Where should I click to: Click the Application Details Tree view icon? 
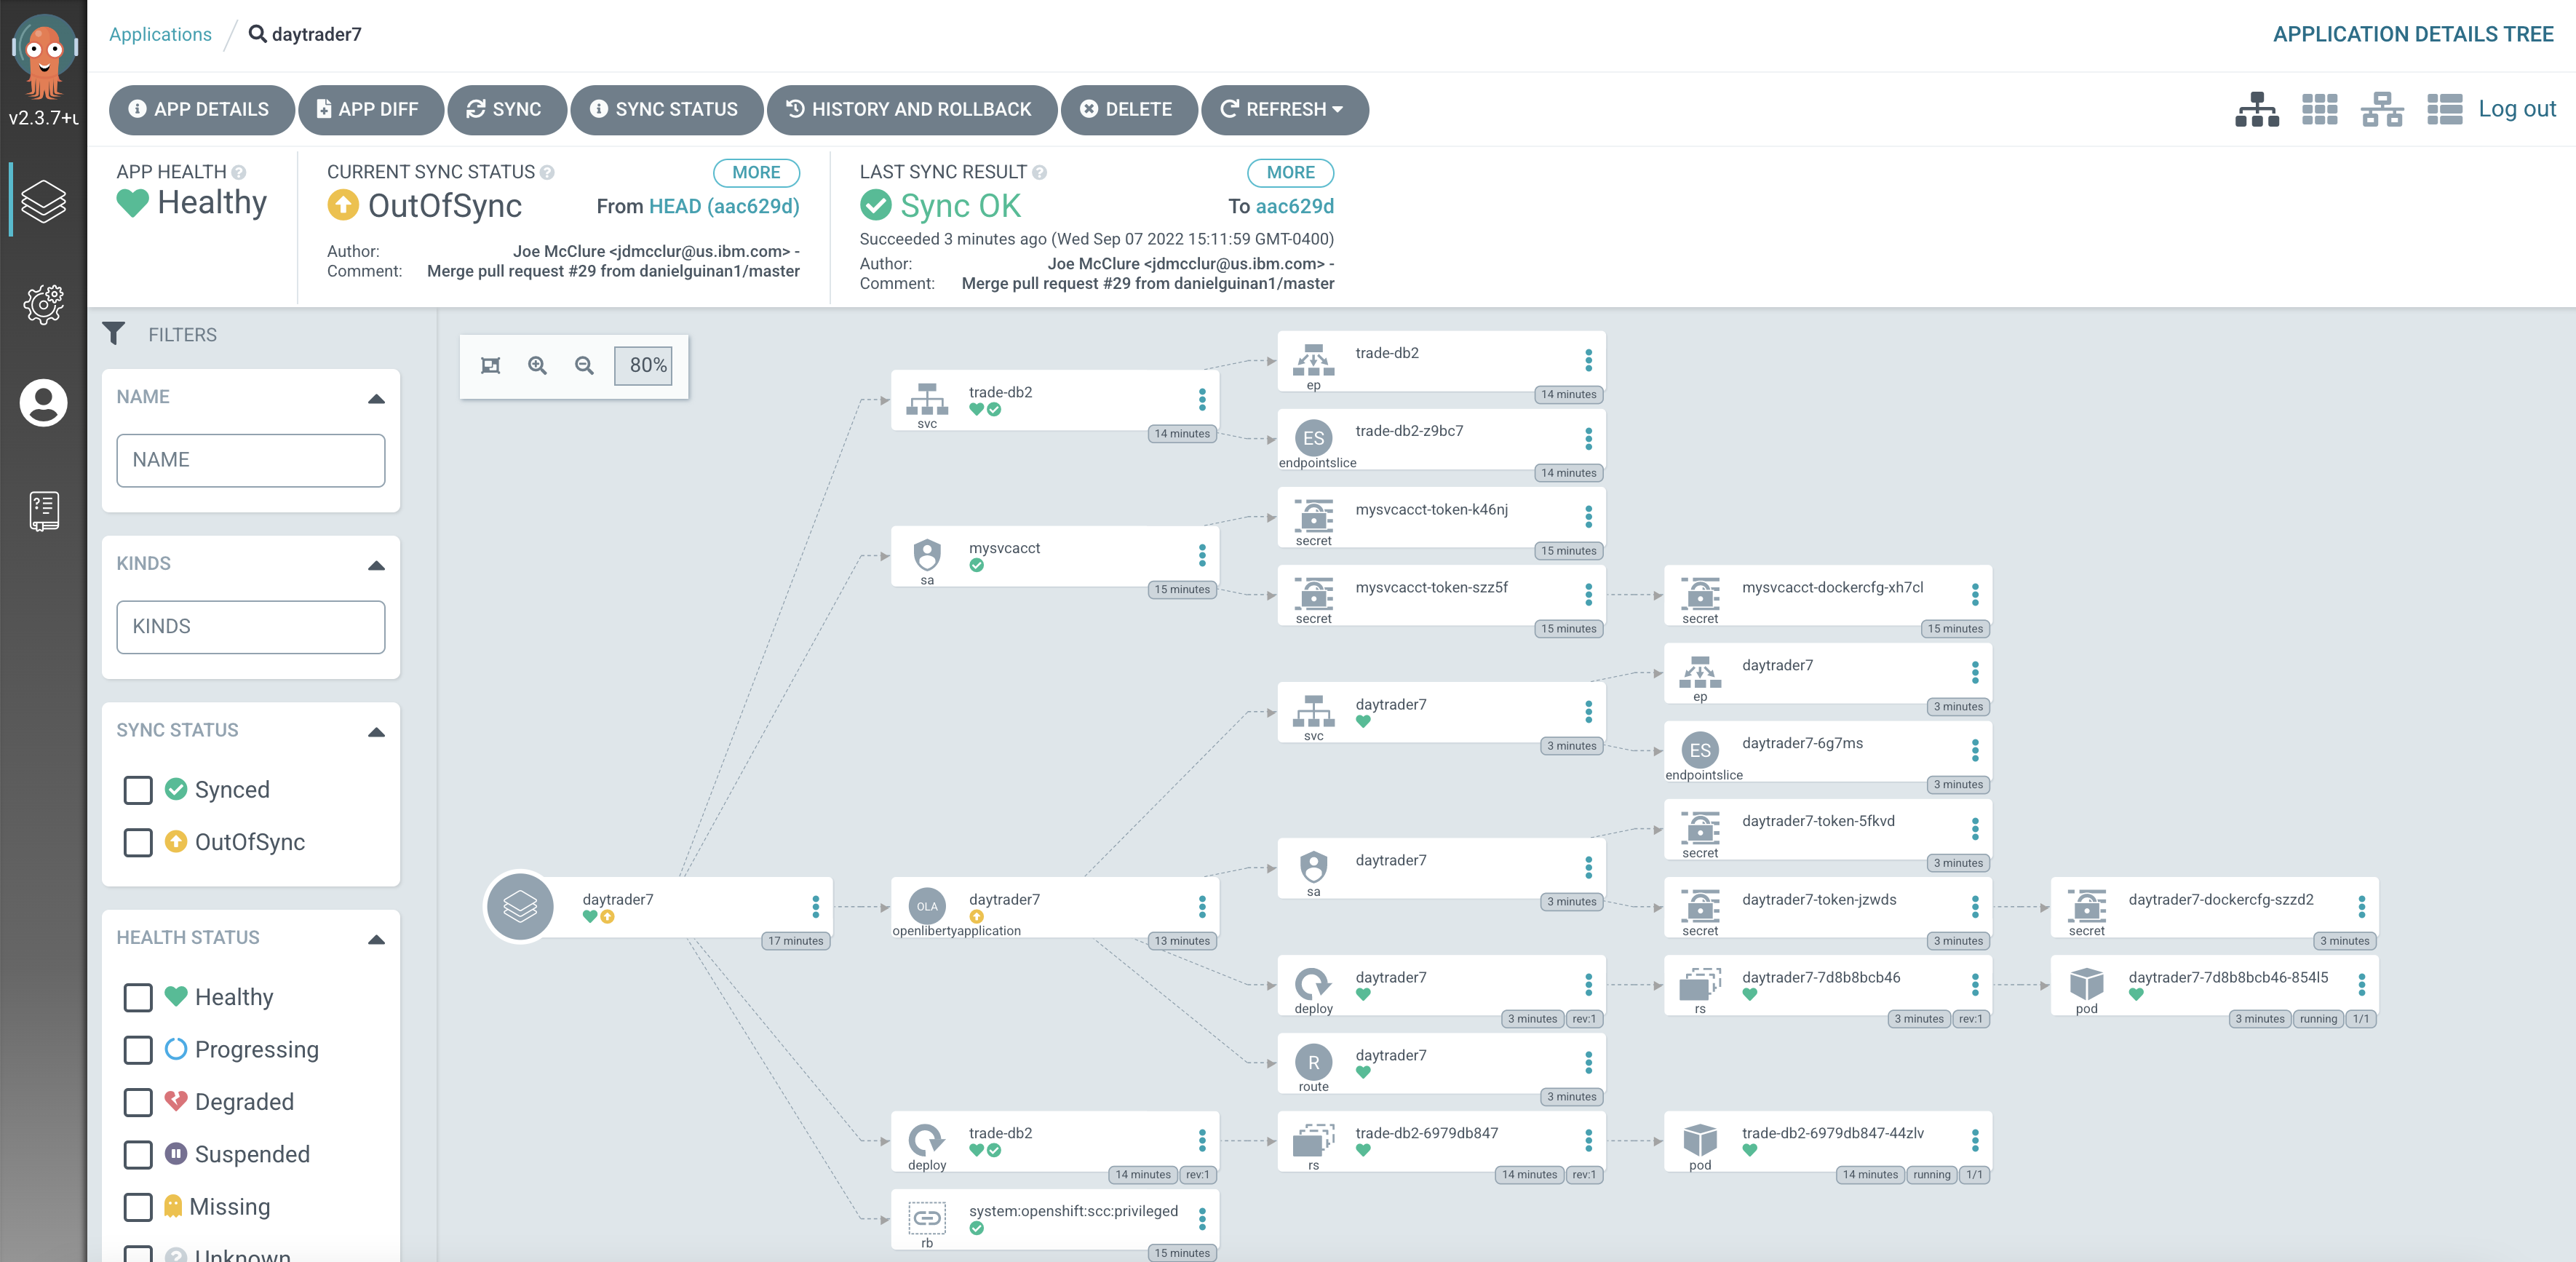pyautogui.click(x=2256, y=108)
